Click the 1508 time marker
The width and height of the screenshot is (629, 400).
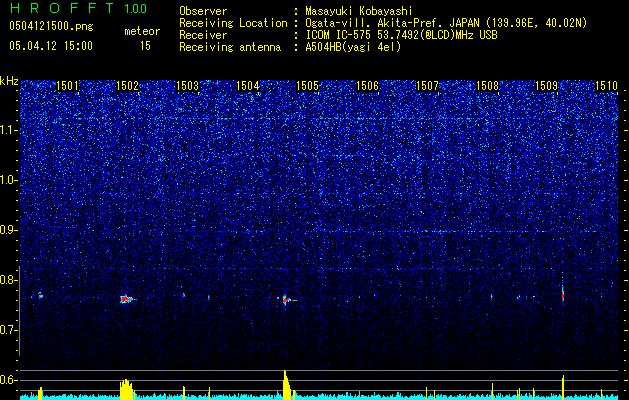click(x=487, y=86)
